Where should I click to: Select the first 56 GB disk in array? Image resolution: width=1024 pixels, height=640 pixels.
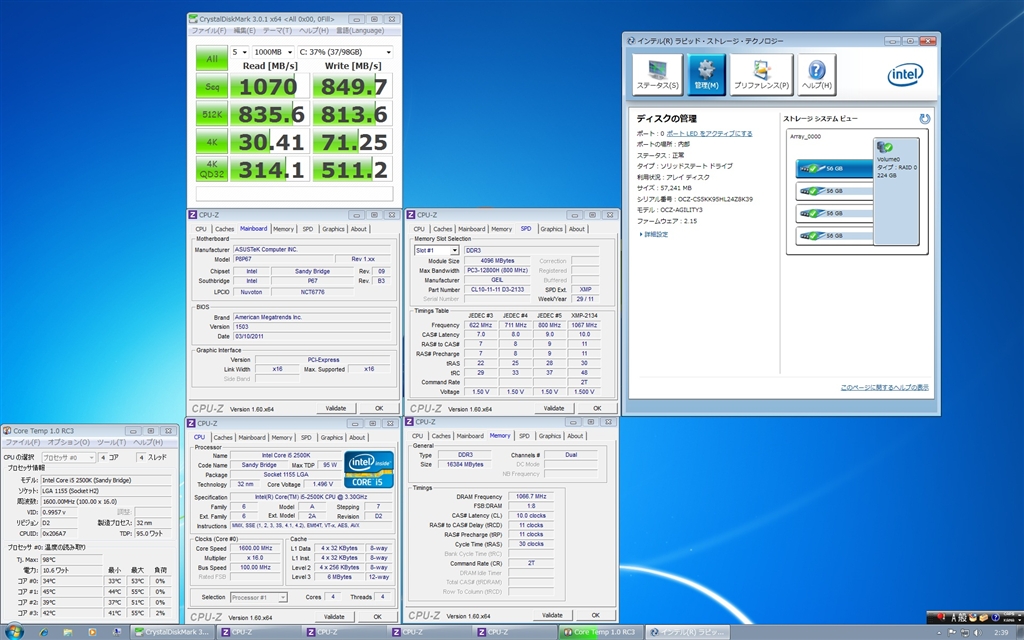[827, 169]
